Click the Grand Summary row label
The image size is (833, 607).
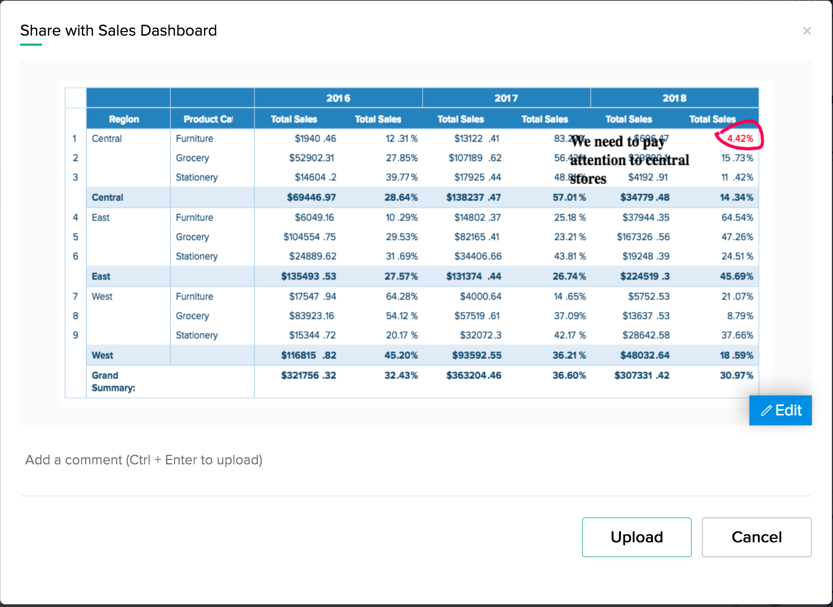(114, 381)
